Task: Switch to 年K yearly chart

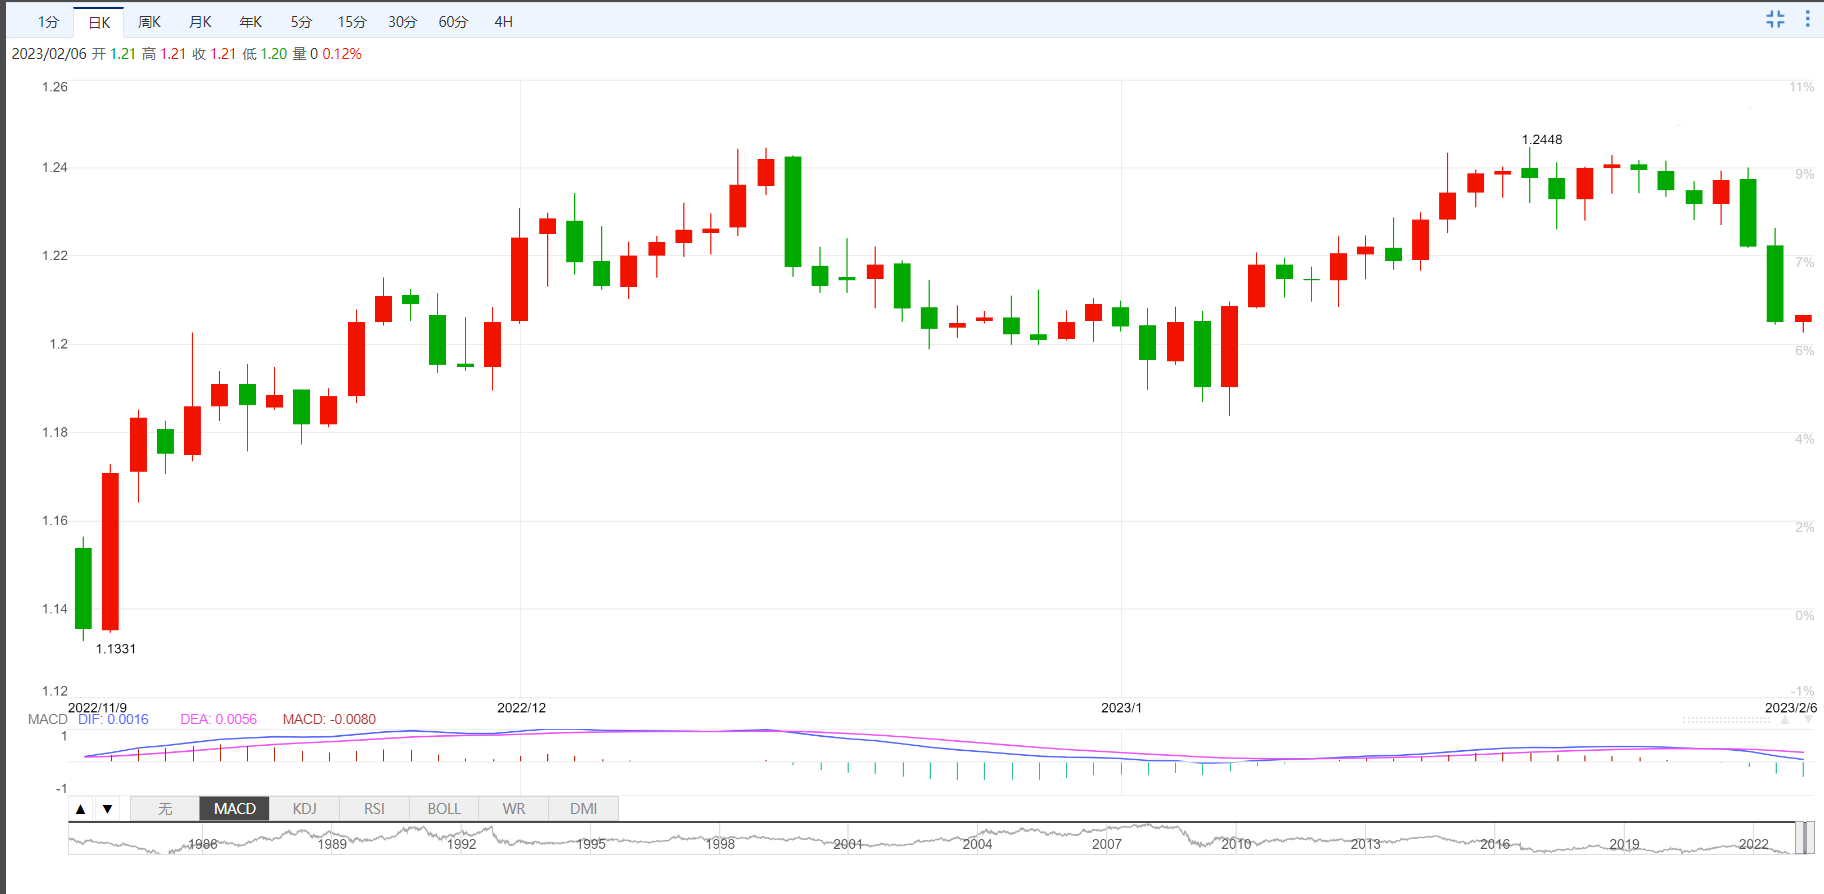Action: 251,22
